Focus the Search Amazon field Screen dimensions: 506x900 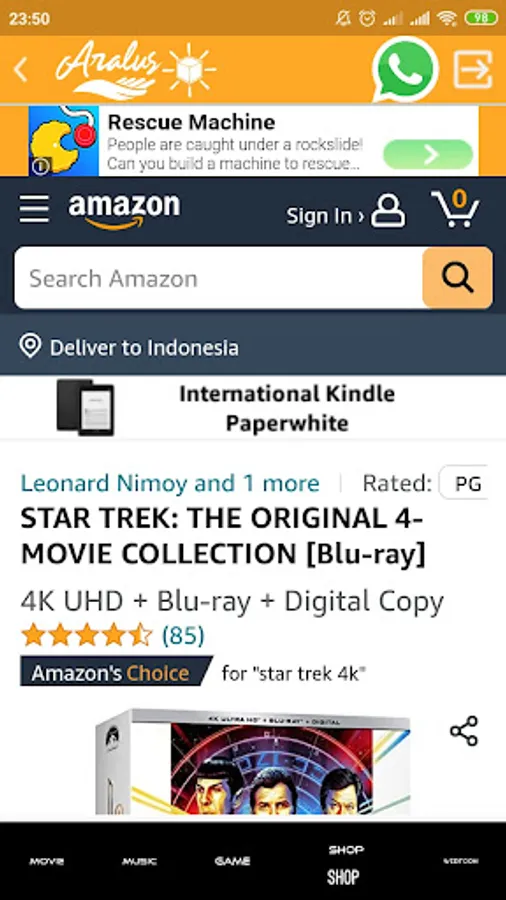(219, 278)
